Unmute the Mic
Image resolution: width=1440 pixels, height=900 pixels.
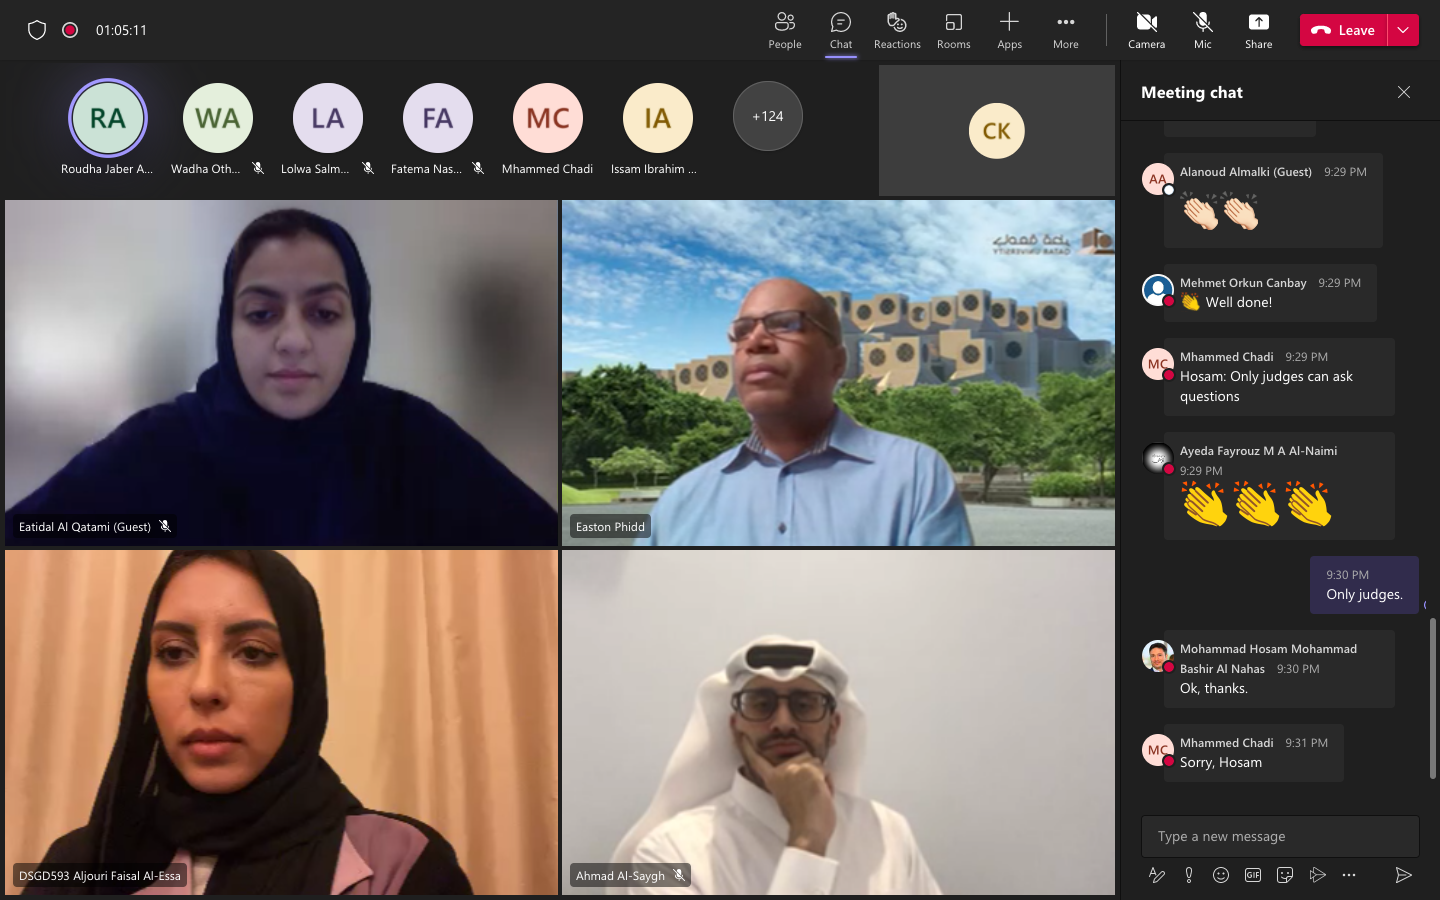(x=1202, y=30)
